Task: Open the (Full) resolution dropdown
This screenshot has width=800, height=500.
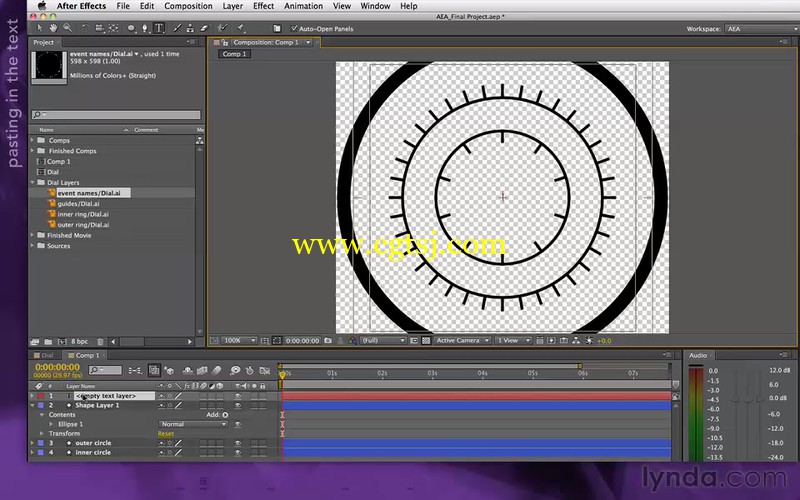Action: tap(383, 340)
